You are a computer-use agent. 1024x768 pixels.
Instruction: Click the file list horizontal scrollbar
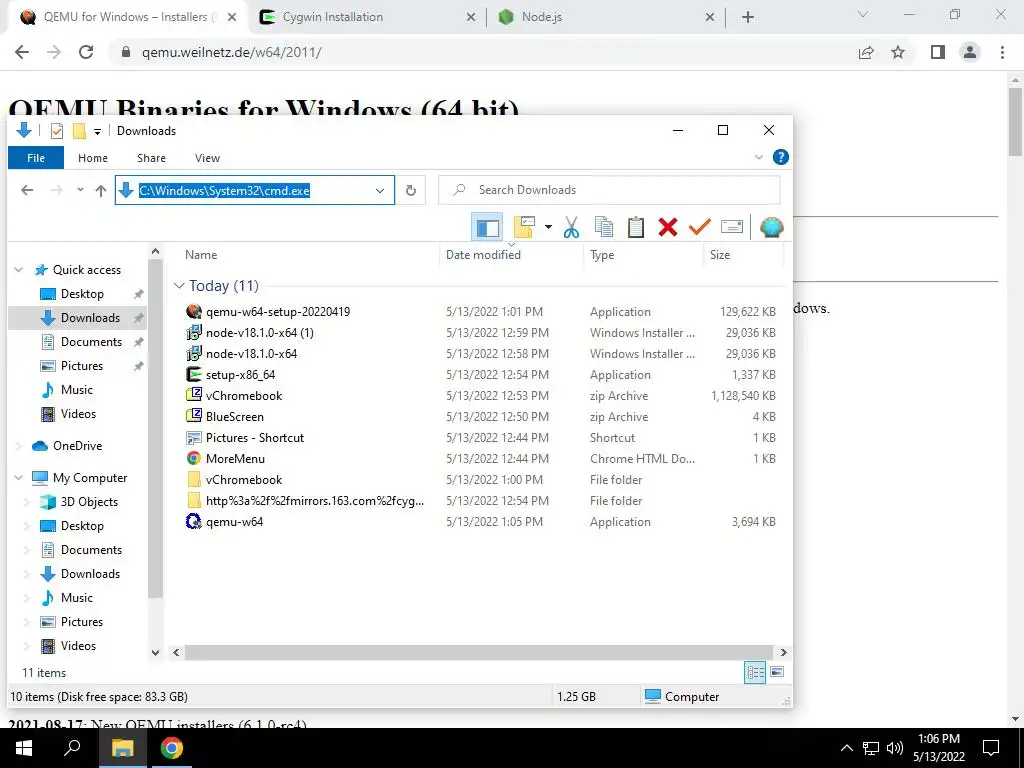(x=479, y=652)
